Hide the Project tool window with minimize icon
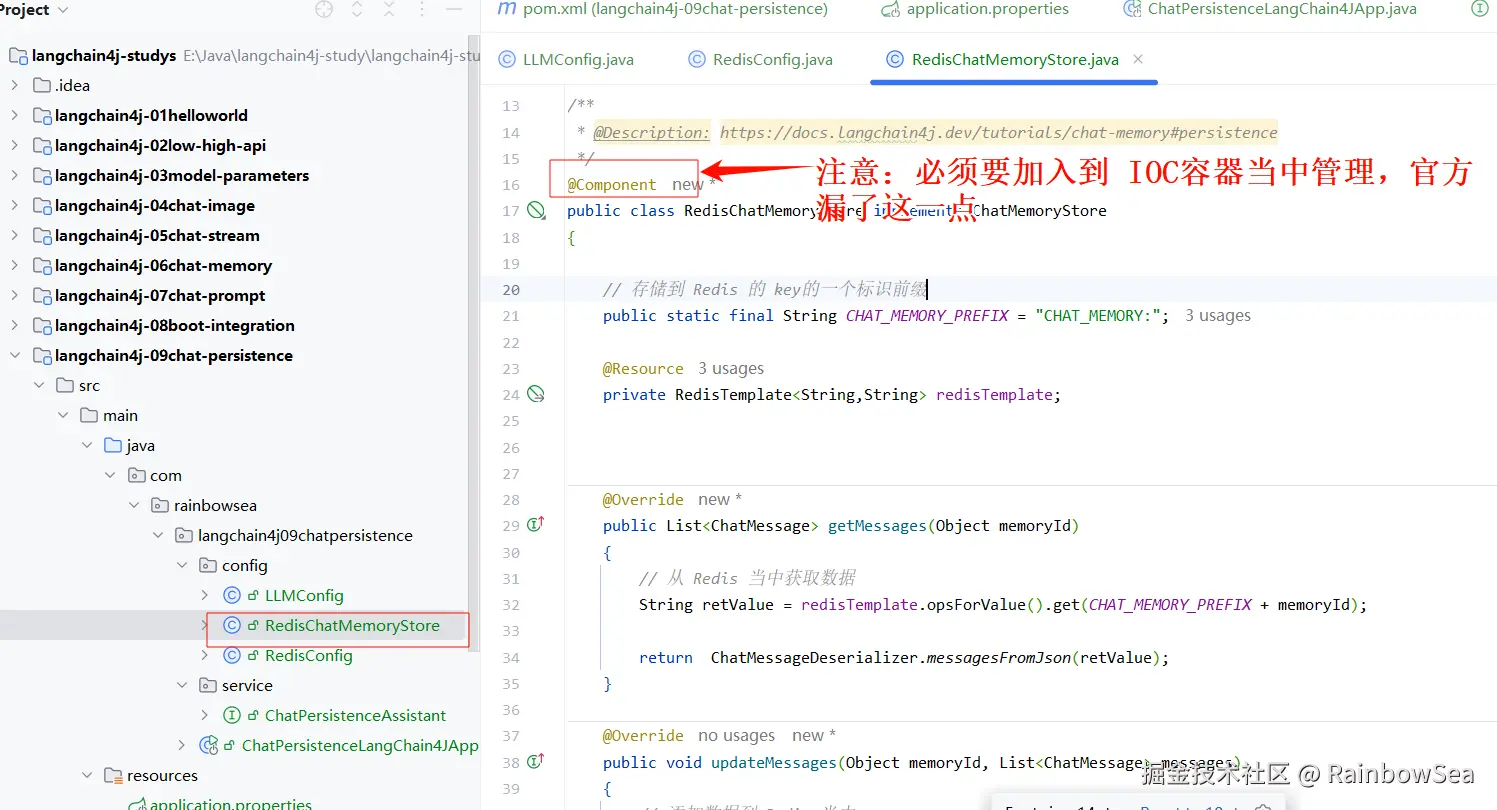The height and width of the screenshot is (810, 1497). coord(456,10)
